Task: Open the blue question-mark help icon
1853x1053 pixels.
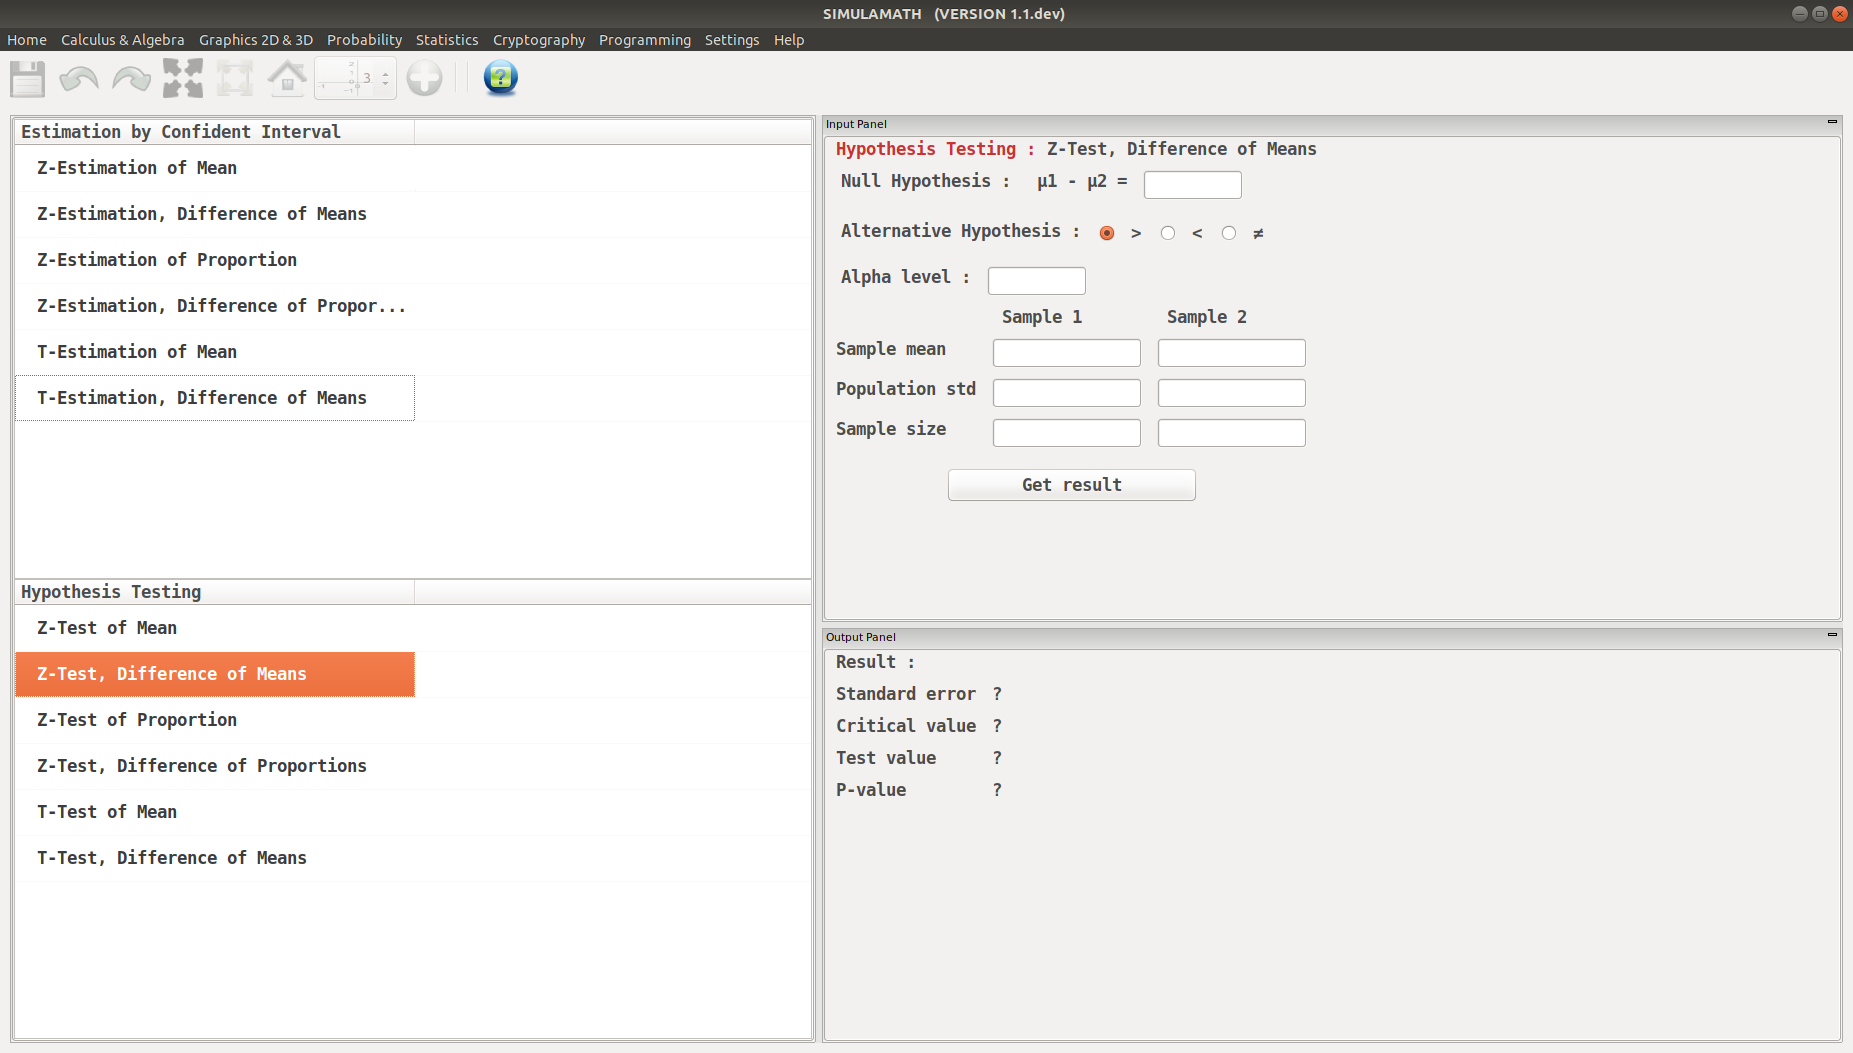Action: pyautogui.click(x=500, y=78)
